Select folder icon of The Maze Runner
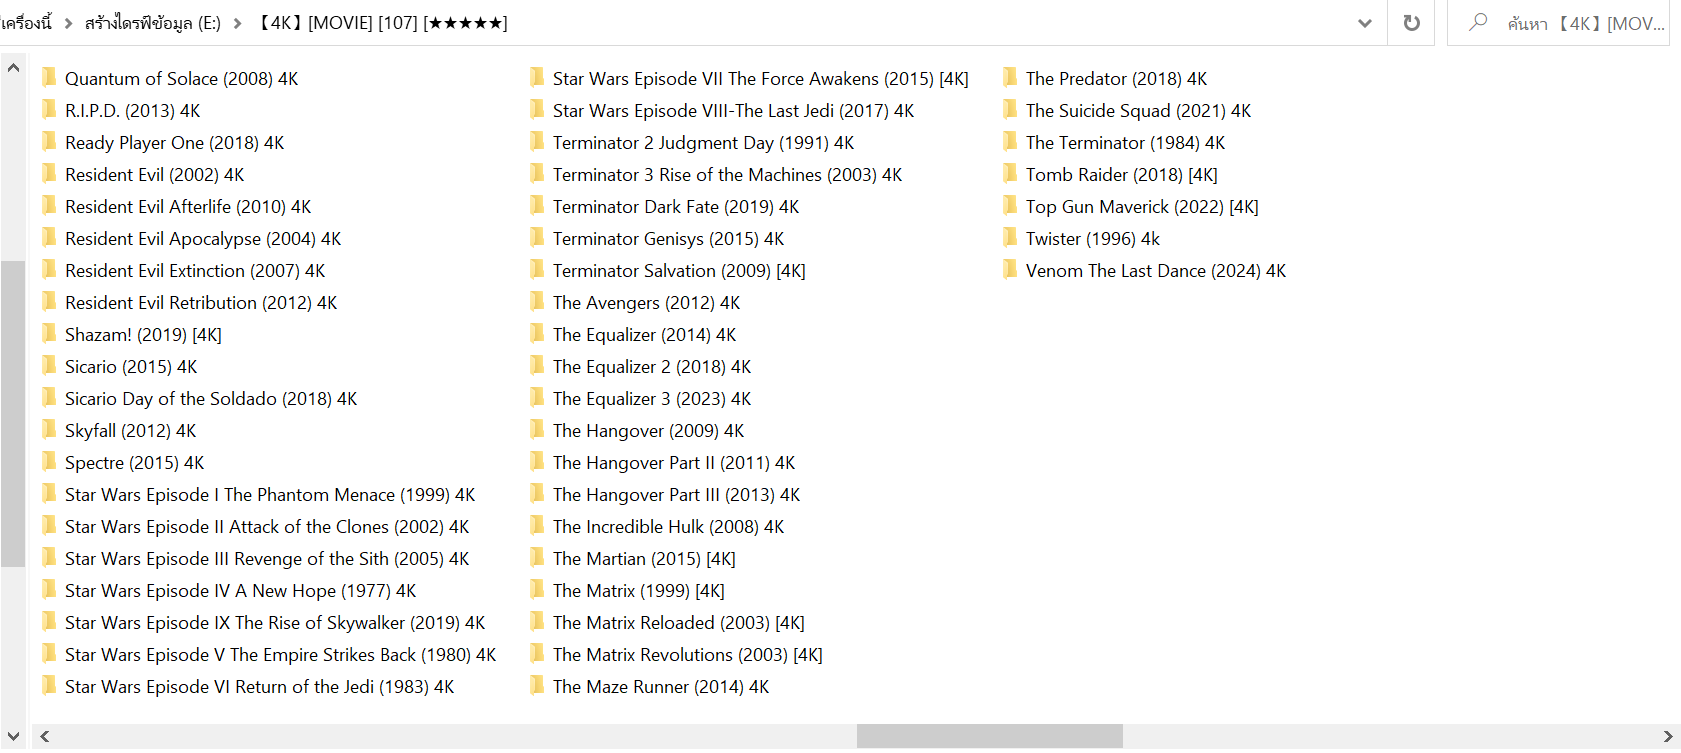 click(537, 686)
